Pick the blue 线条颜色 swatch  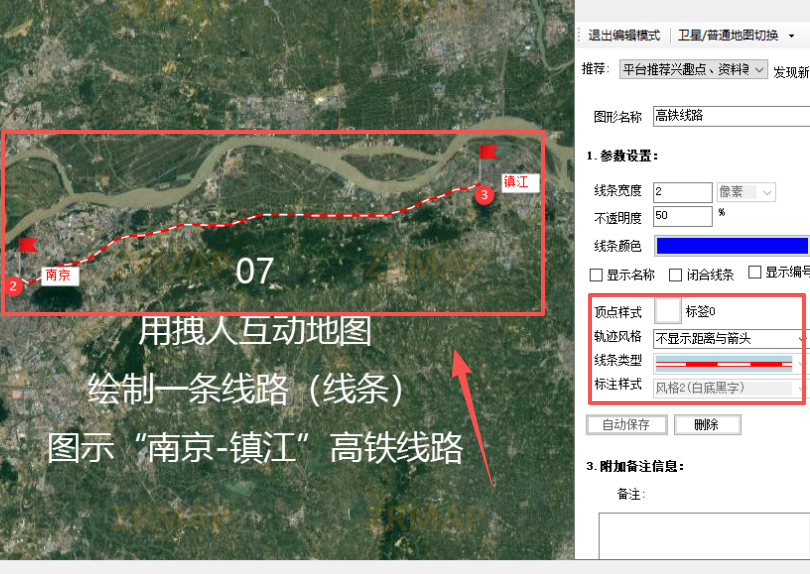pos(731,246)
